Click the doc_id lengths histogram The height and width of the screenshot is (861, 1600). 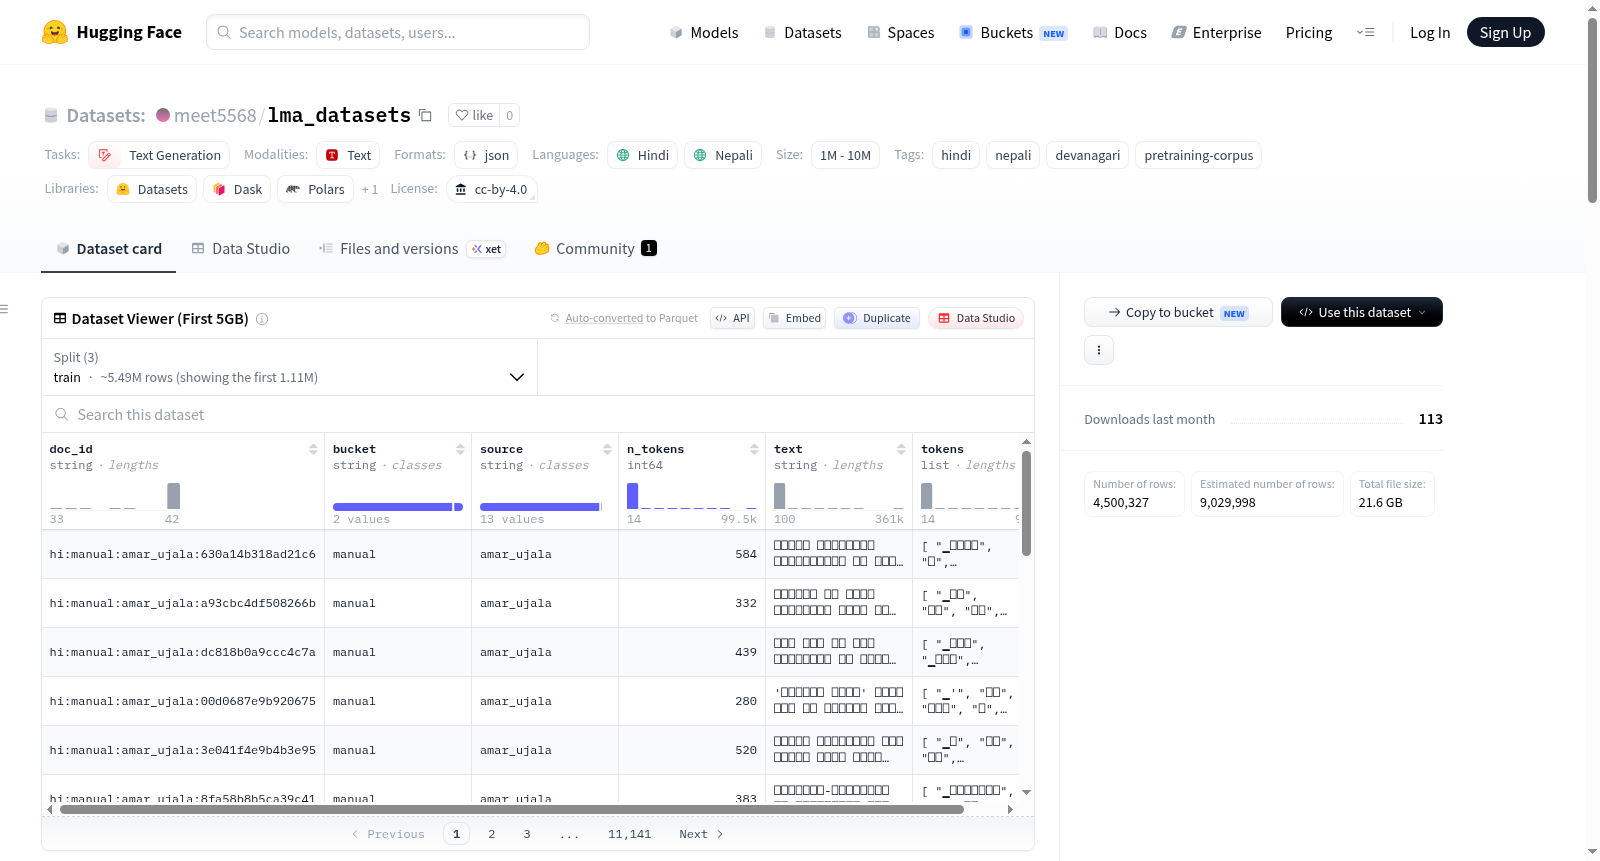[115, 496]
